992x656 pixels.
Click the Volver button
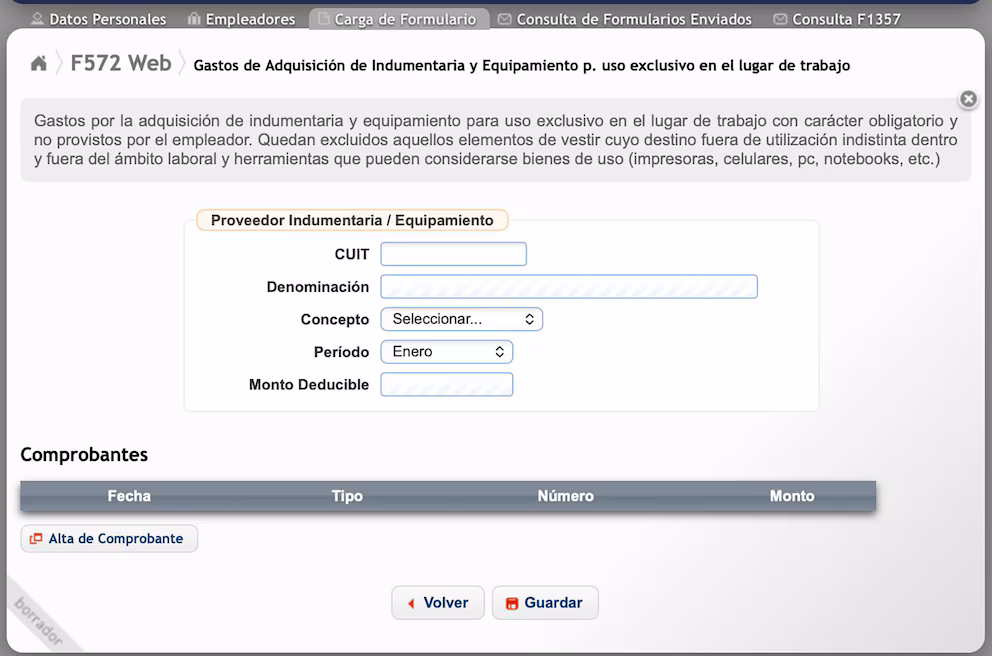click(x=438, y=602)
